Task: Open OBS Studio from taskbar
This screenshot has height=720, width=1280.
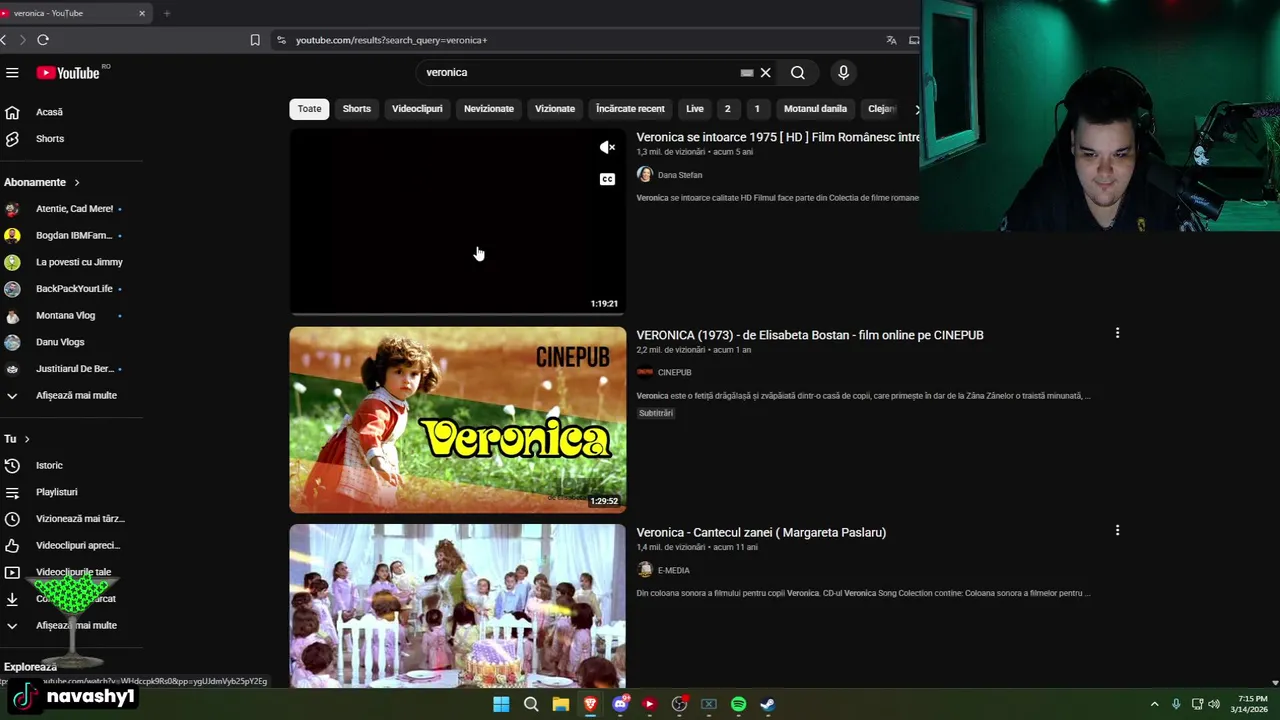Action: [679, 704]
